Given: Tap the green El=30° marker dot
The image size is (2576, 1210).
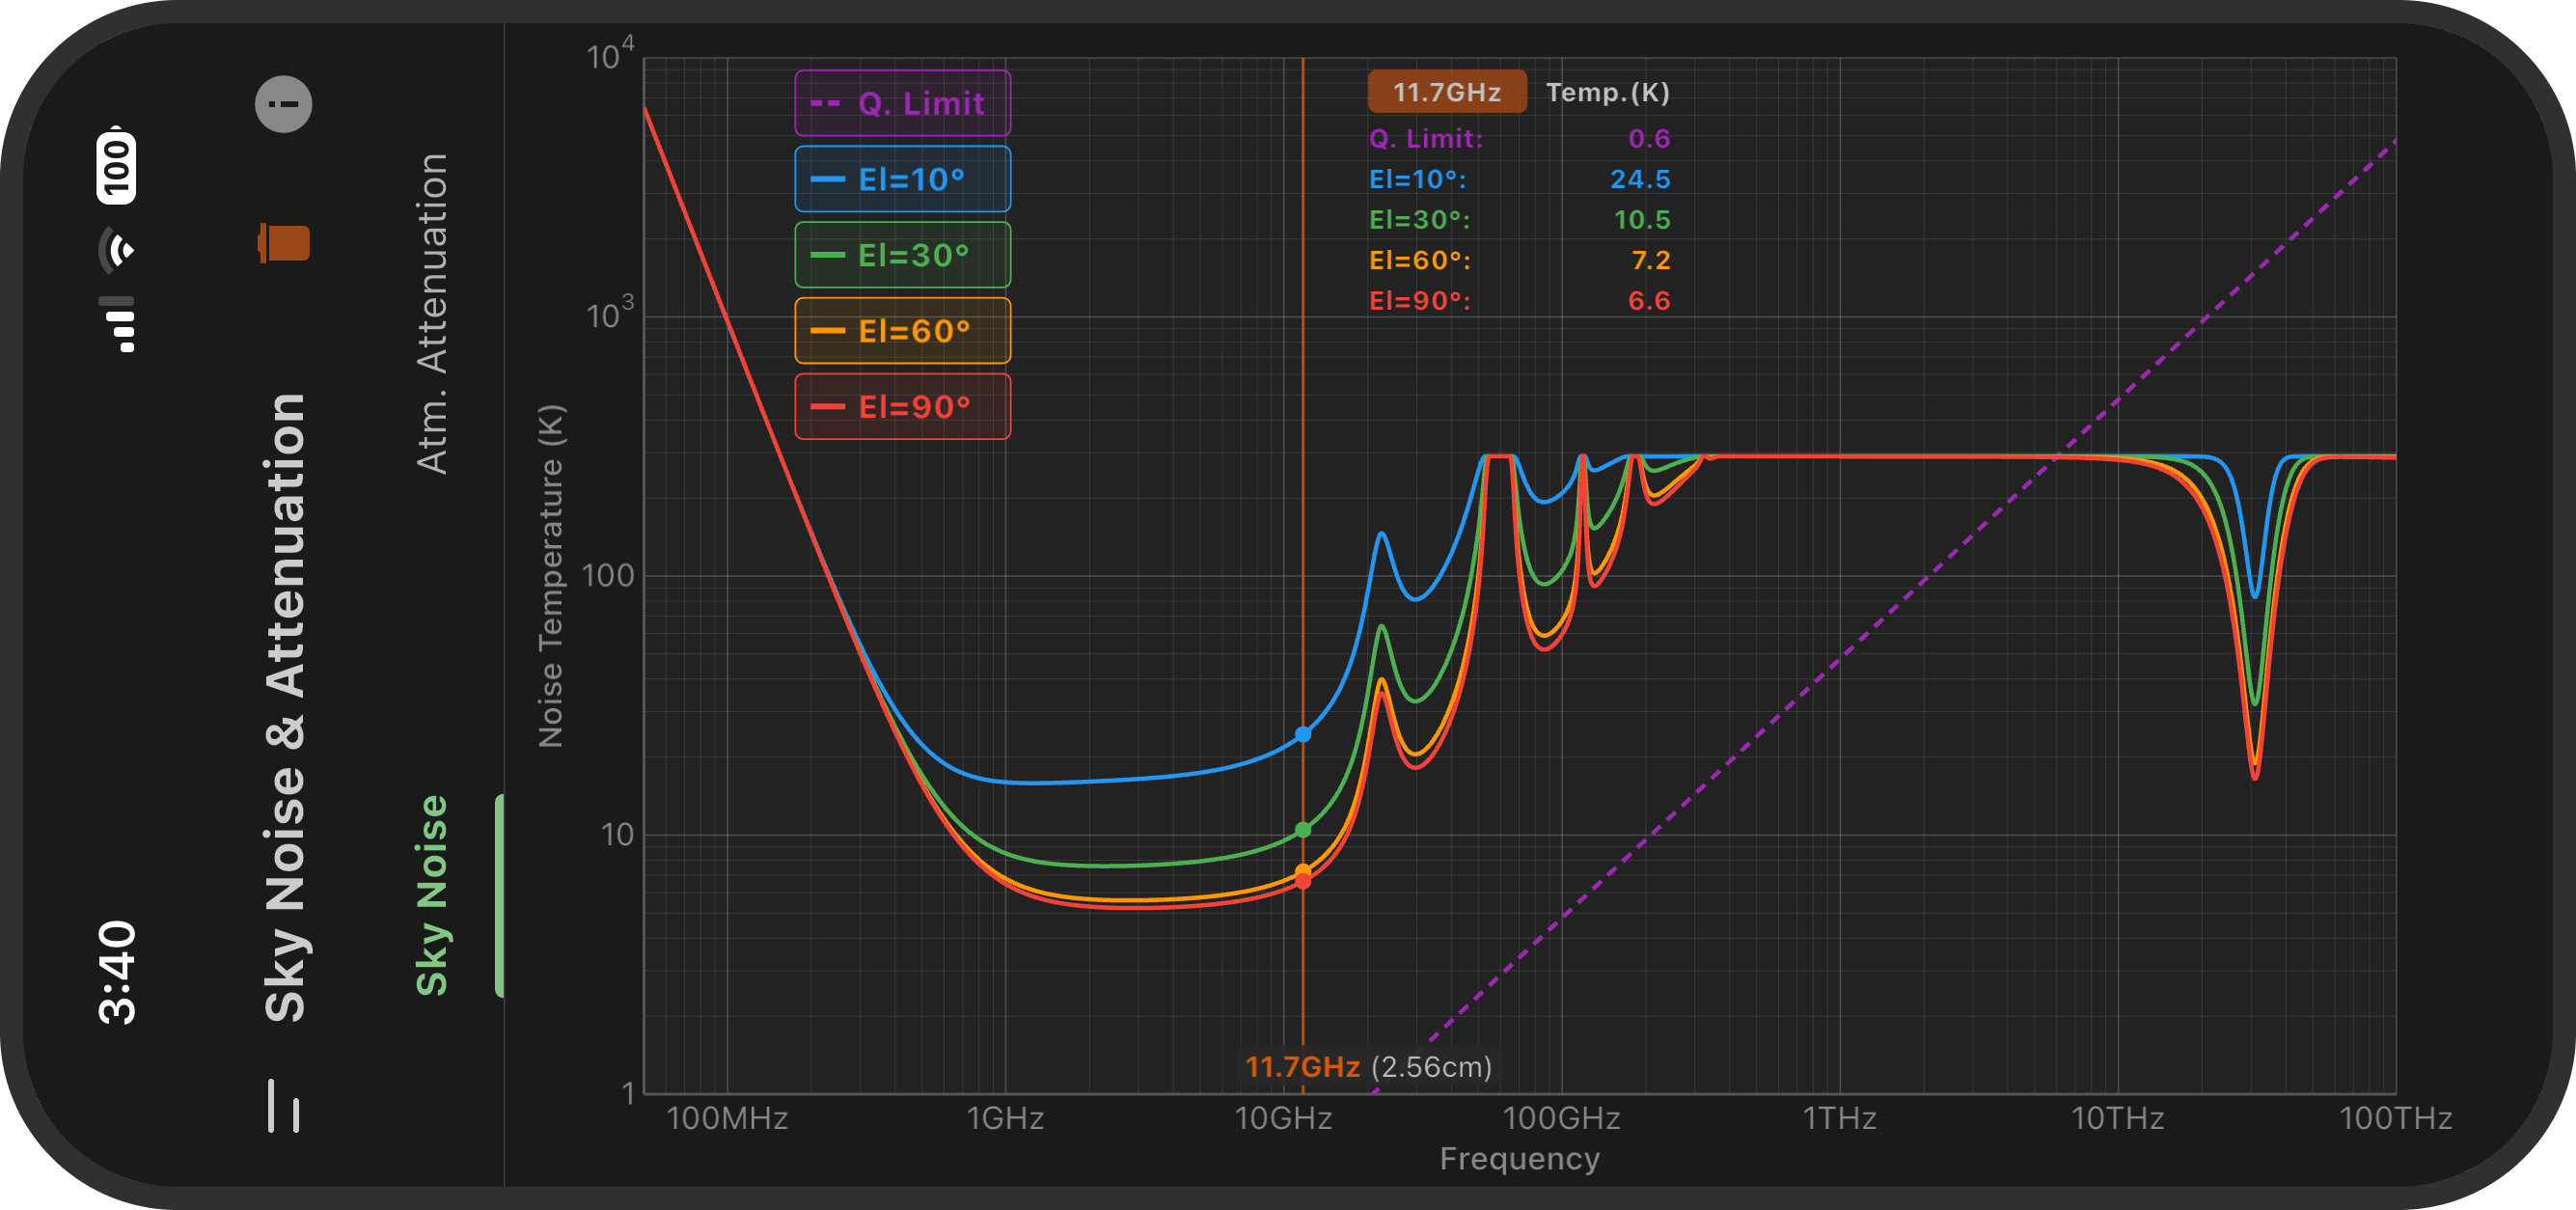Looking at the screenshot, I should pyautogui.click(x=1303, y=830).
